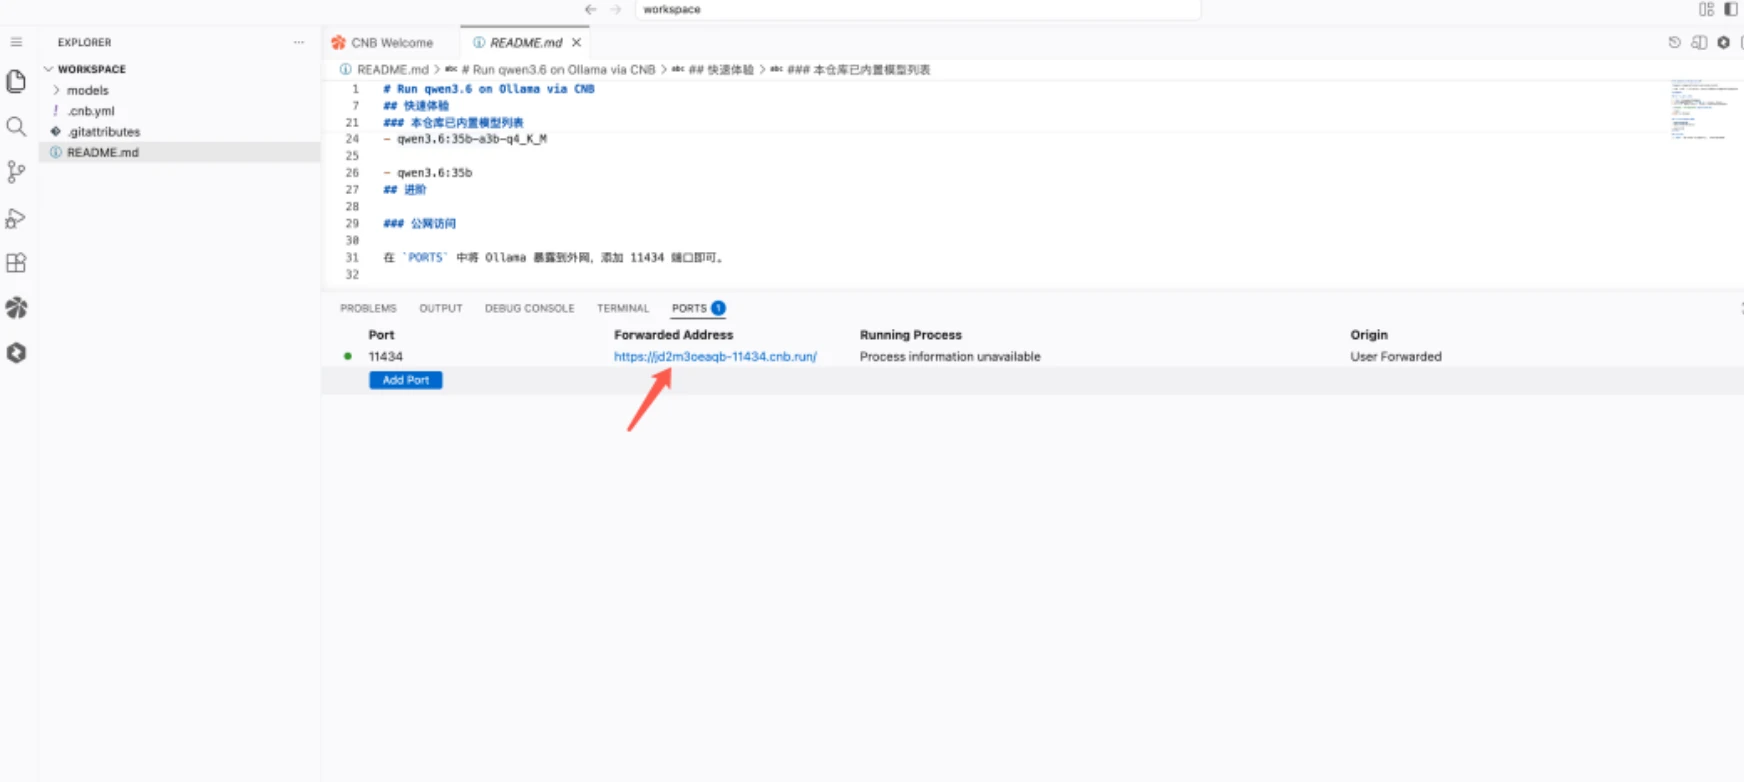Open the PROBLEMS panel tab
This screenshot has height=782, width=1744.
pos(368,308)
